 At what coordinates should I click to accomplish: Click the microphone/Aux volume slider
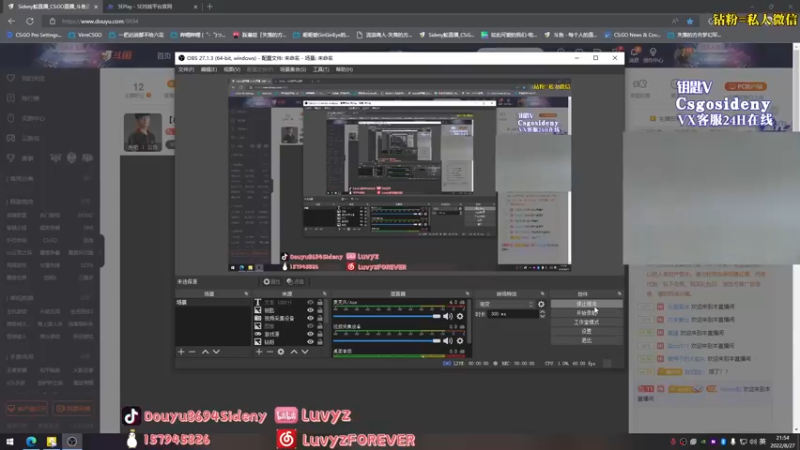[387, 316]
